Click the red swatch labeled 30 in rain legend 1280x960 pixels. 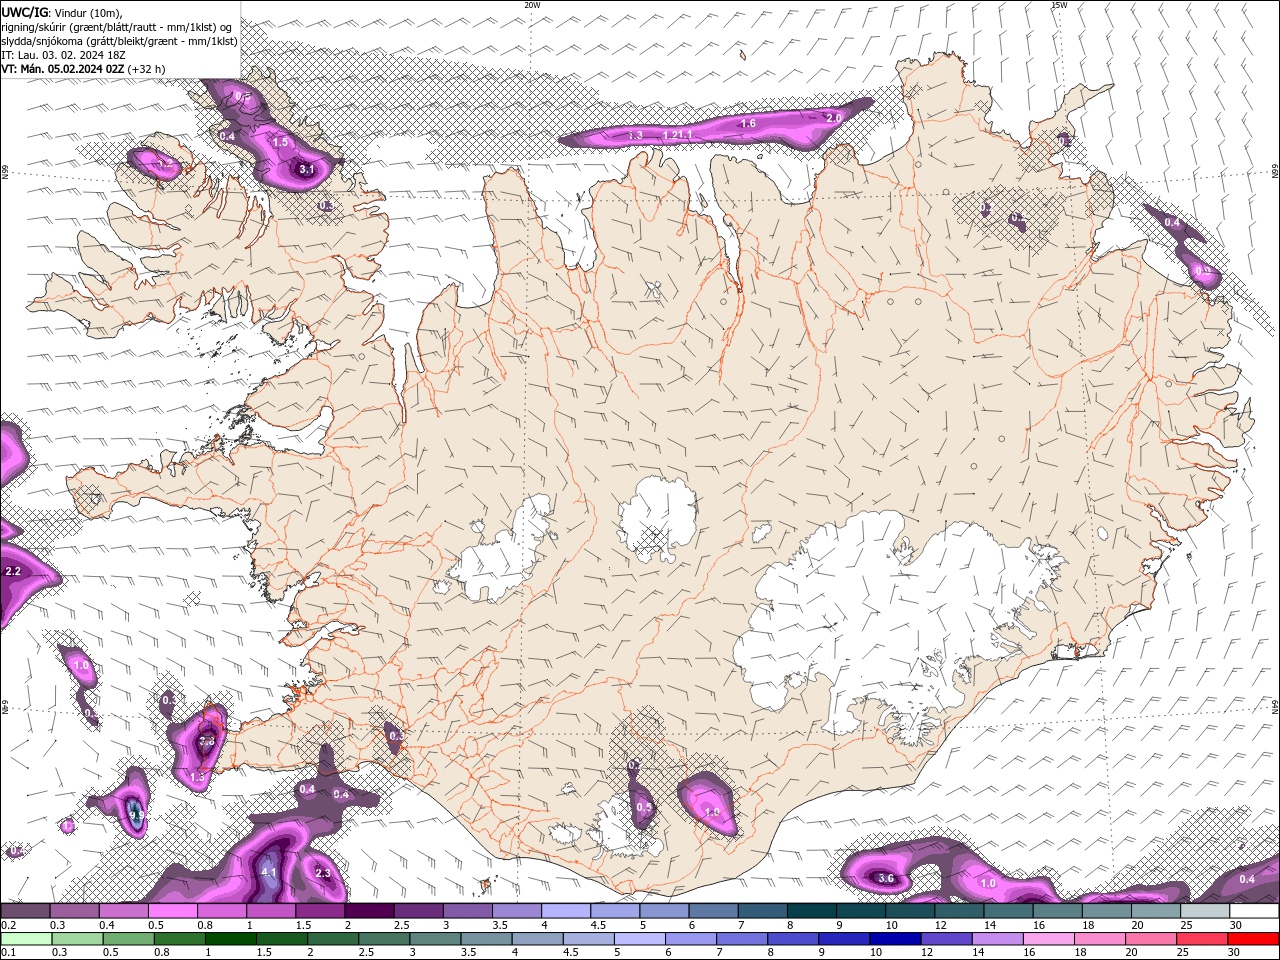[x=1254, y=938]
